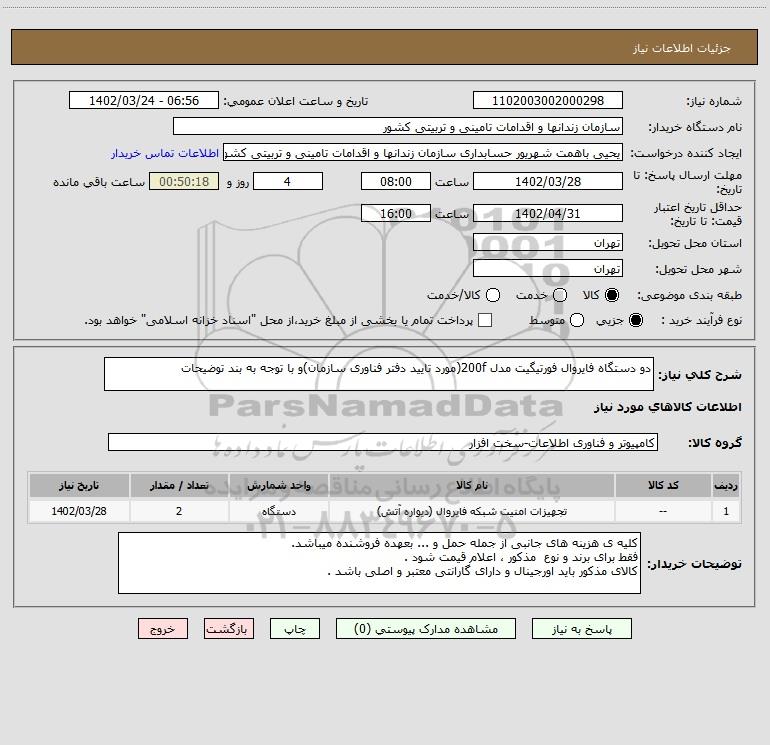Check the اسناد خزانه اسلامی payment checkbox
770x745 pixels.
coord(485,320)
